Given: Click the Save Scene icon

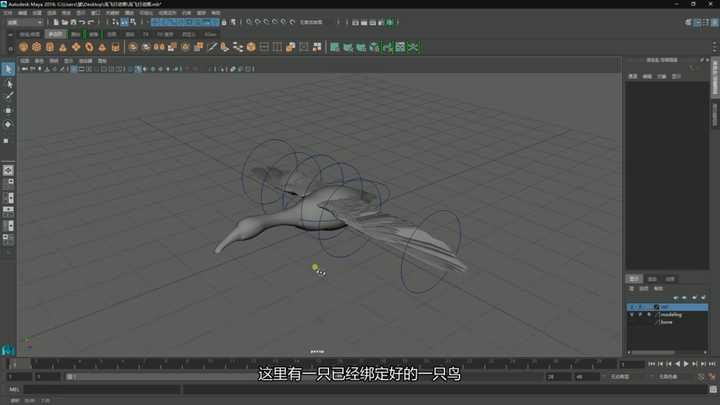Looking at the screenshot, I should coord(73,22).
